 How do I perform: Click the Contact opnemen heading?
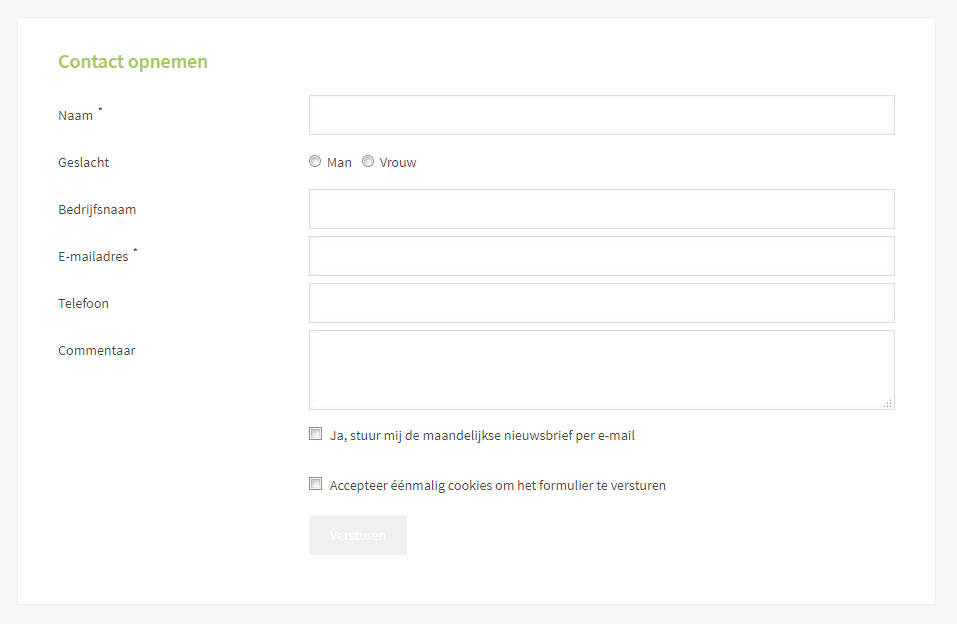click(x=133, y=62)
